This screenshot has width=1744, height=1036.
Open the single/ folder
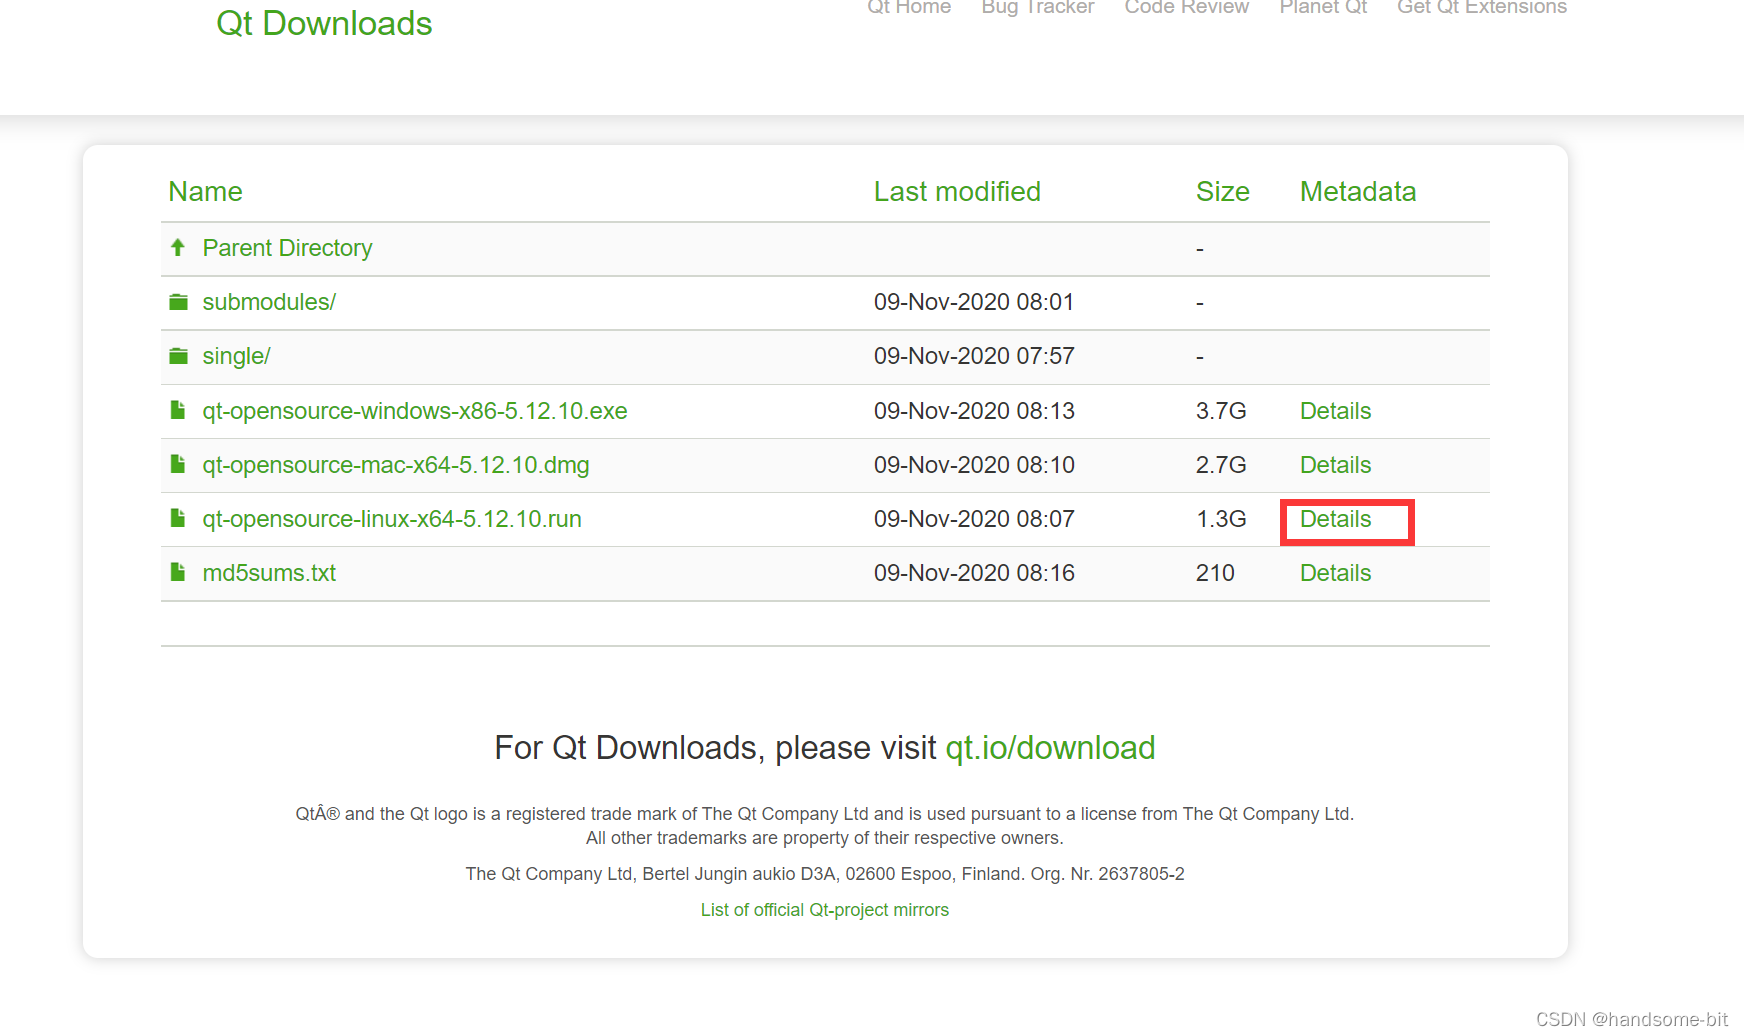pos(236,356)
